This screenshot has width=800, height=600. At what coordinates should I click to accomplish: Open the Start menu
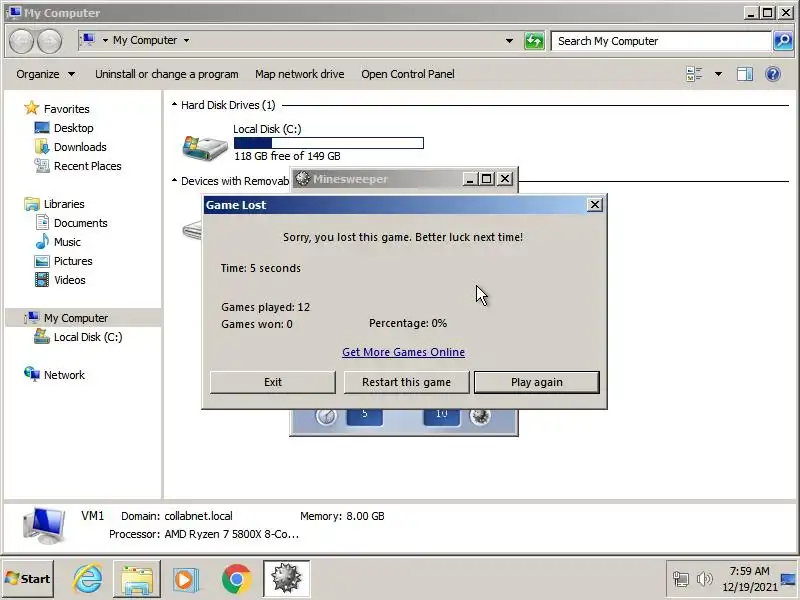[x=28, y=579]
